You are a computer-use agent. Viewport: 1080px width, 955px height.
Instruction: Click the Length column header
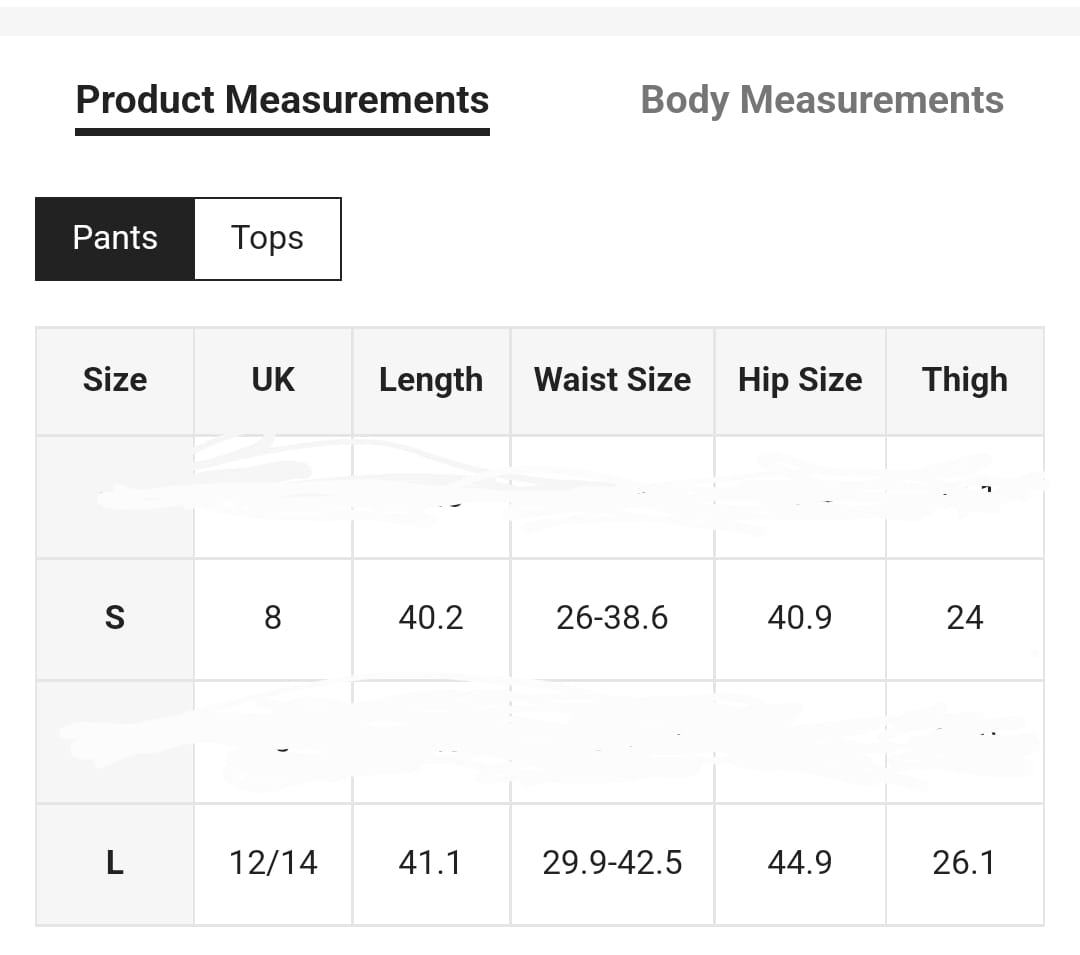[431, 380]
